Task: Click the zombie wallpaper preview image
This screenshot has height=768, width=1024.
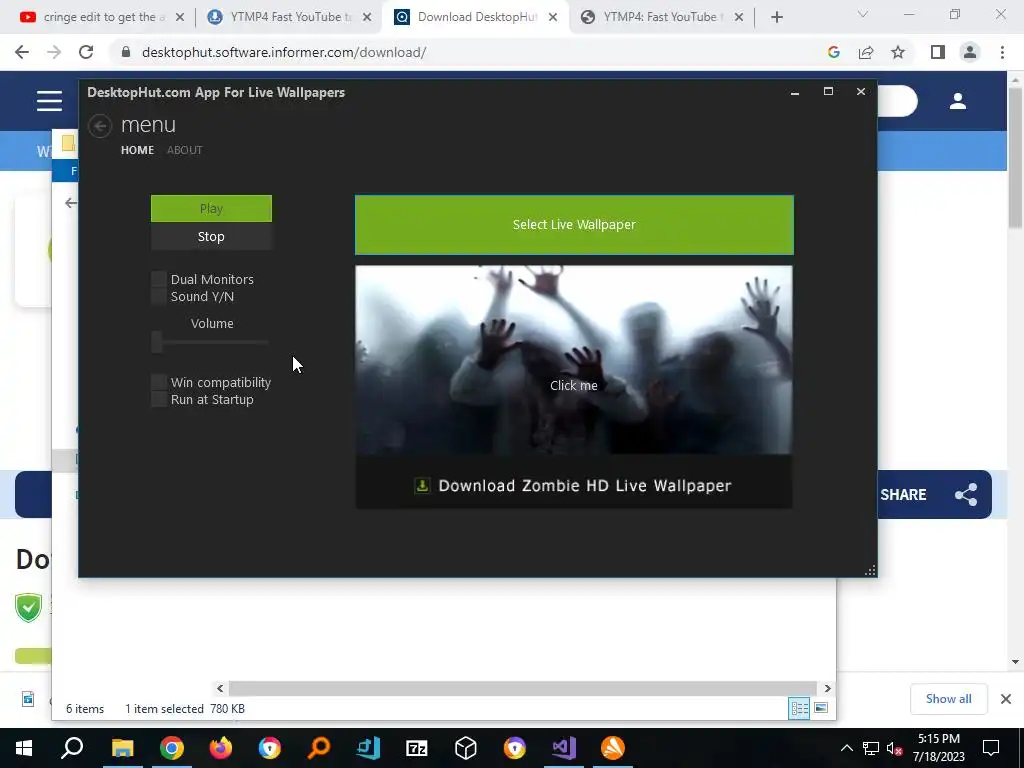Action: point(574,360)
